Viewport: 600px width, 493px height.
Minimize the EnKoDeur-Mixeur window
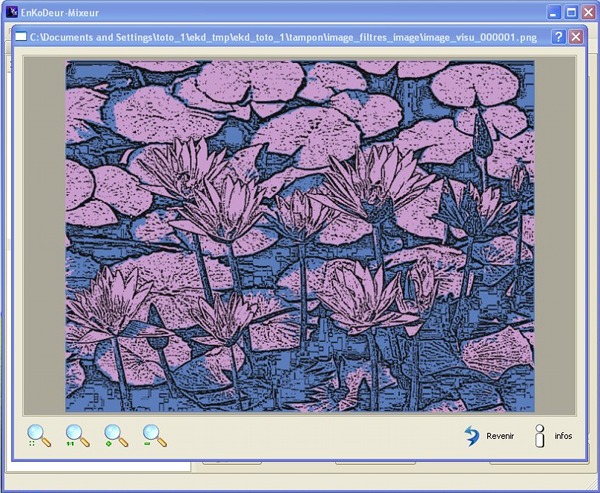[554, 12]
